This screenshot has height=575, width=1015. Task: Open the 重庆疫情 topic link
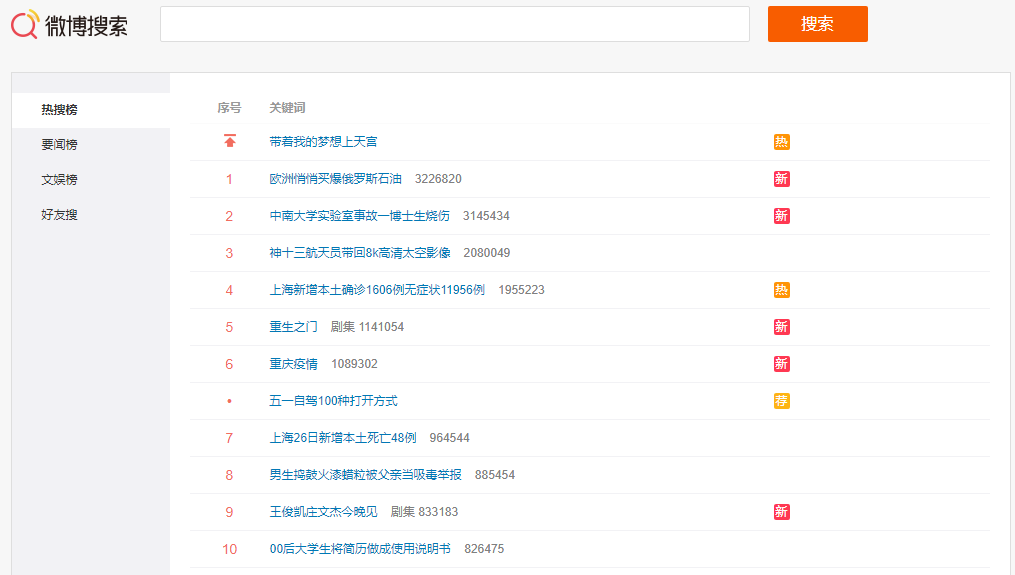point(293,364)
